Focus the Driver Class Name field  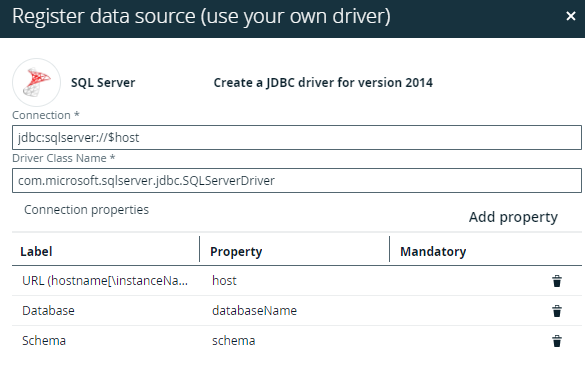[297, 181]
